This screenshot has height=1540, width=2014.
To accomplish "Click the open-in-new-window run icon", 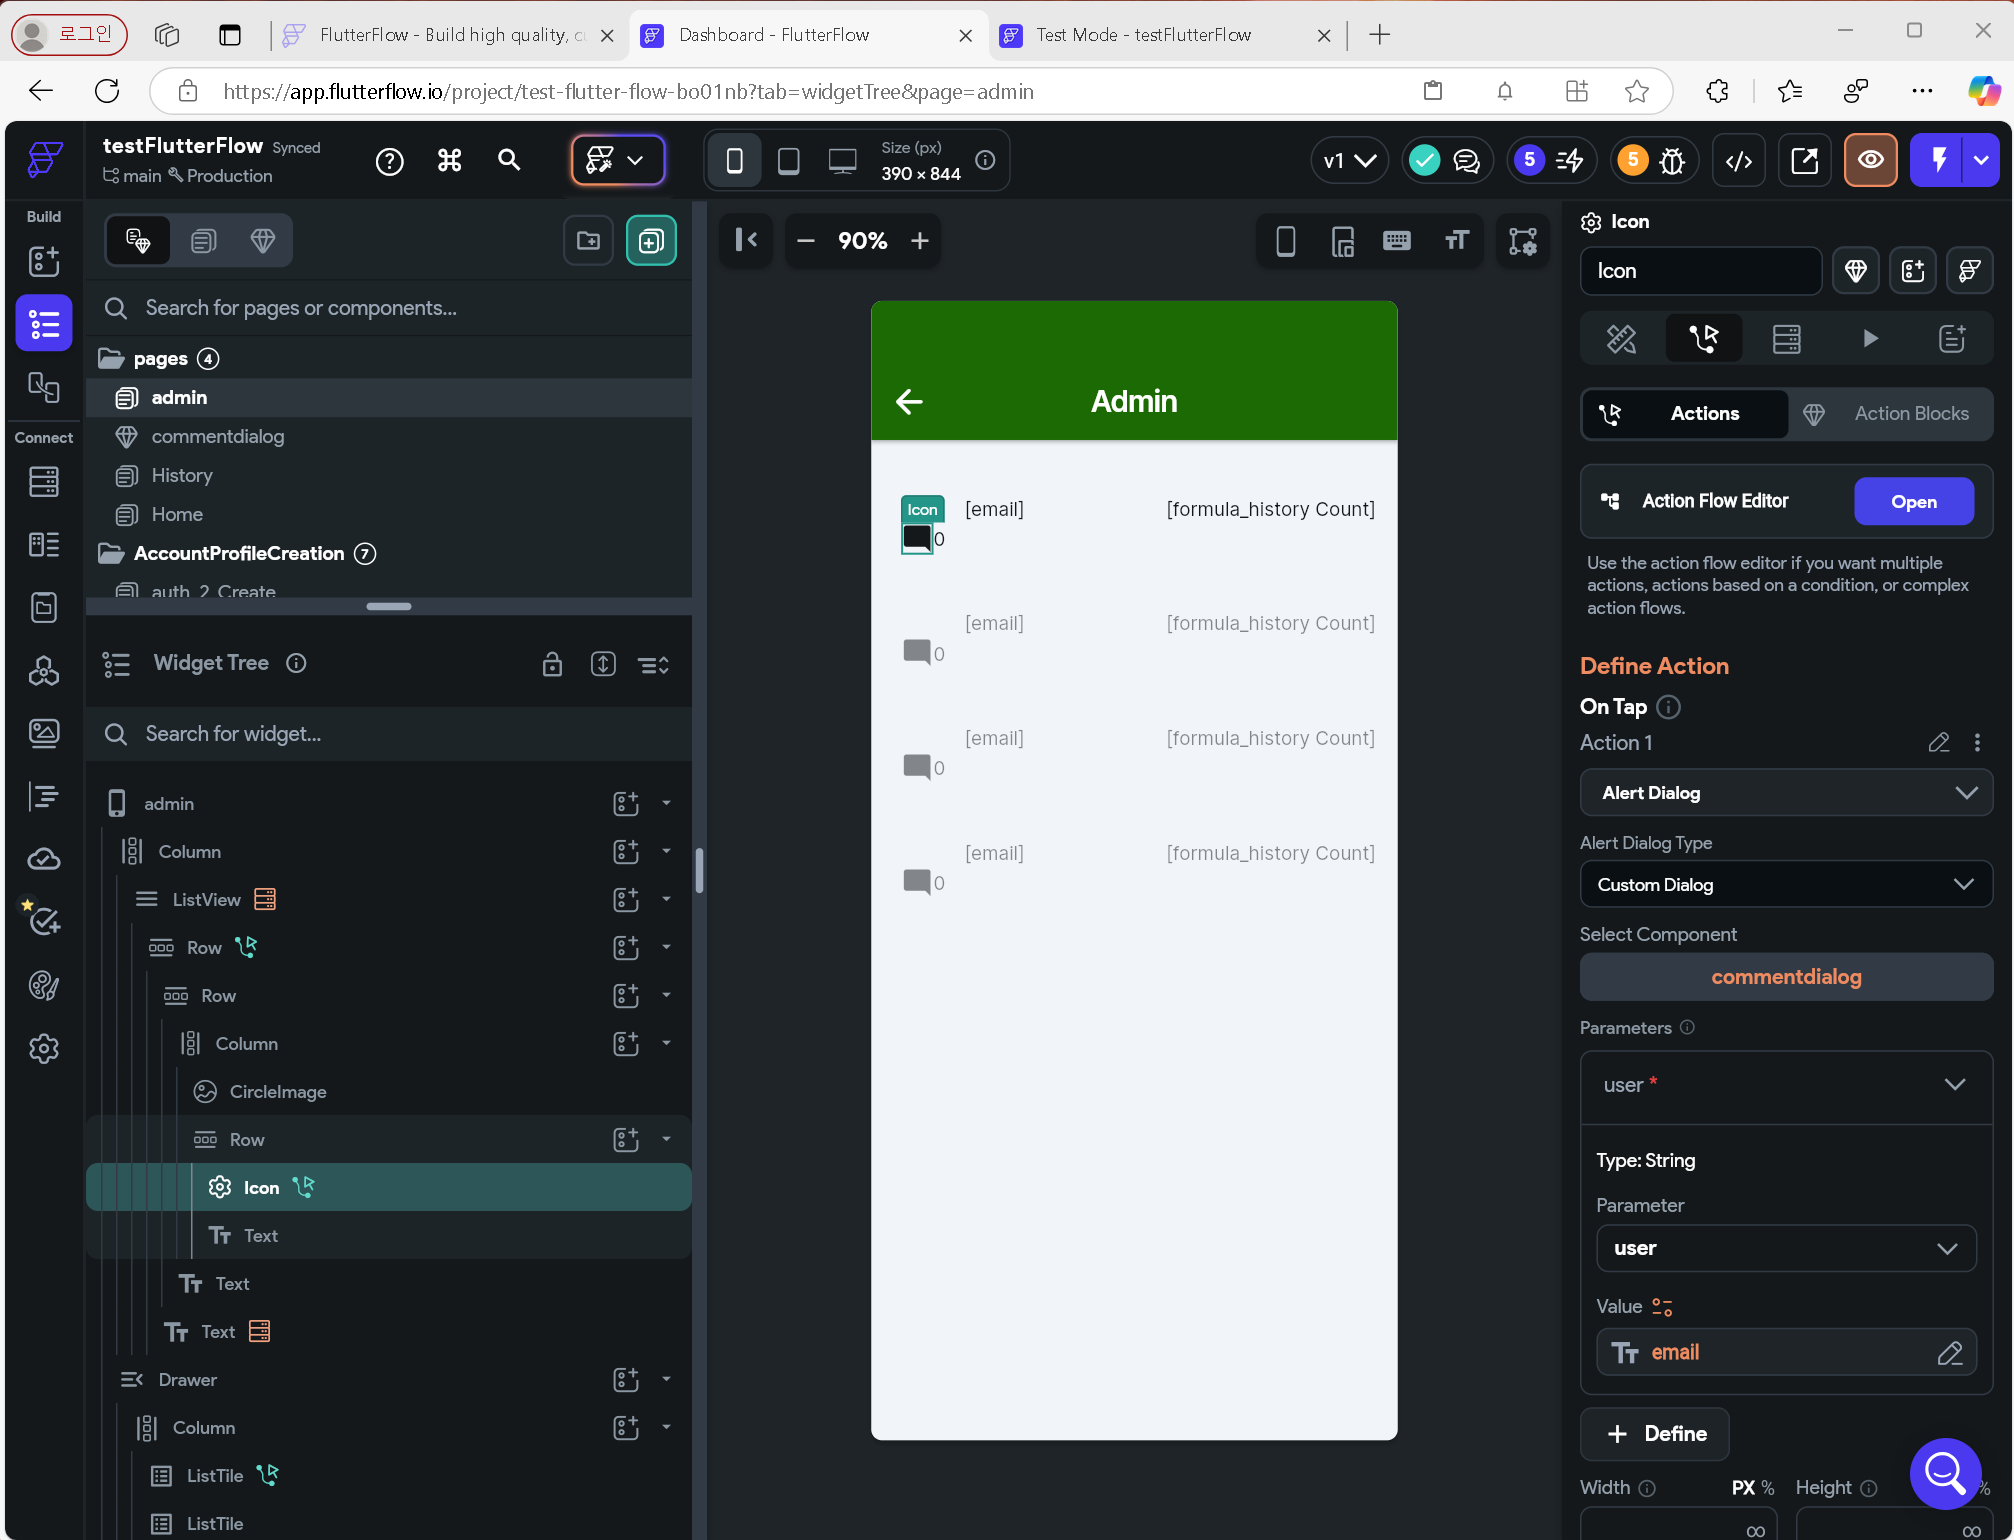I will [1804, 160].
